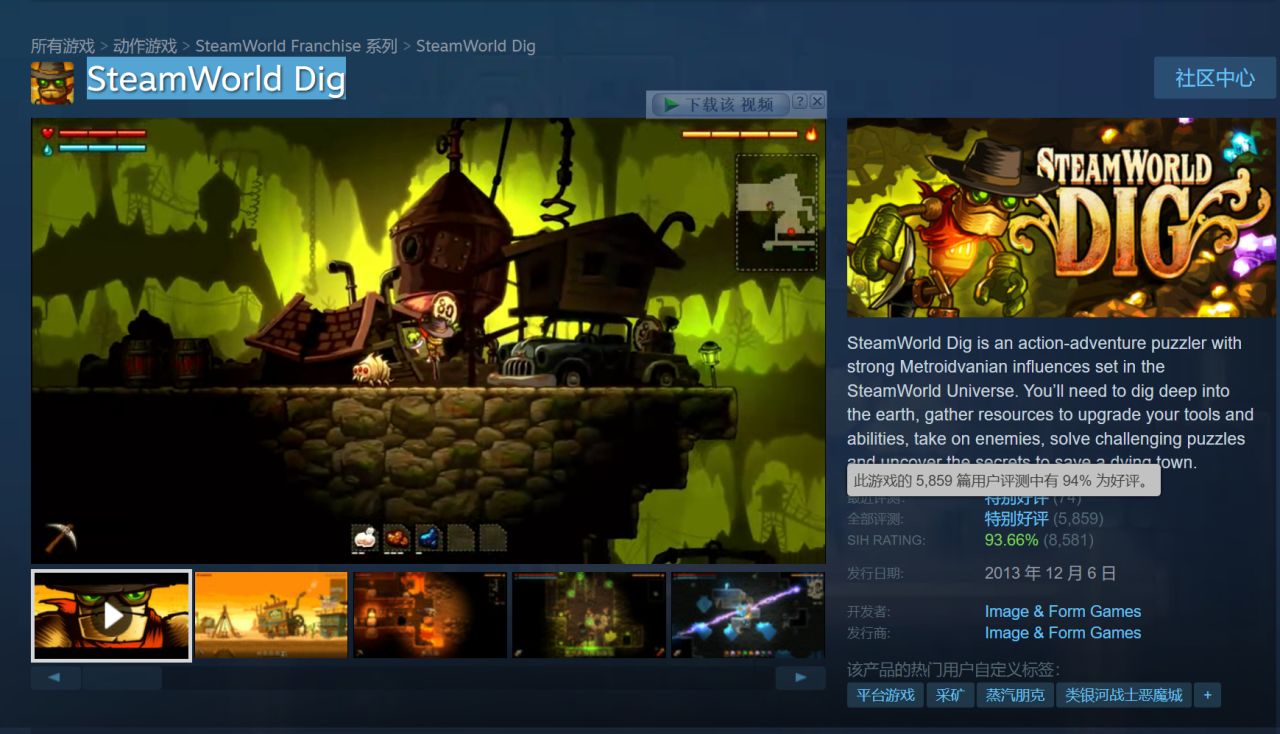Select the 采矿 tag
This screenshot has width=1280, height=734.
tap(949, 695)
